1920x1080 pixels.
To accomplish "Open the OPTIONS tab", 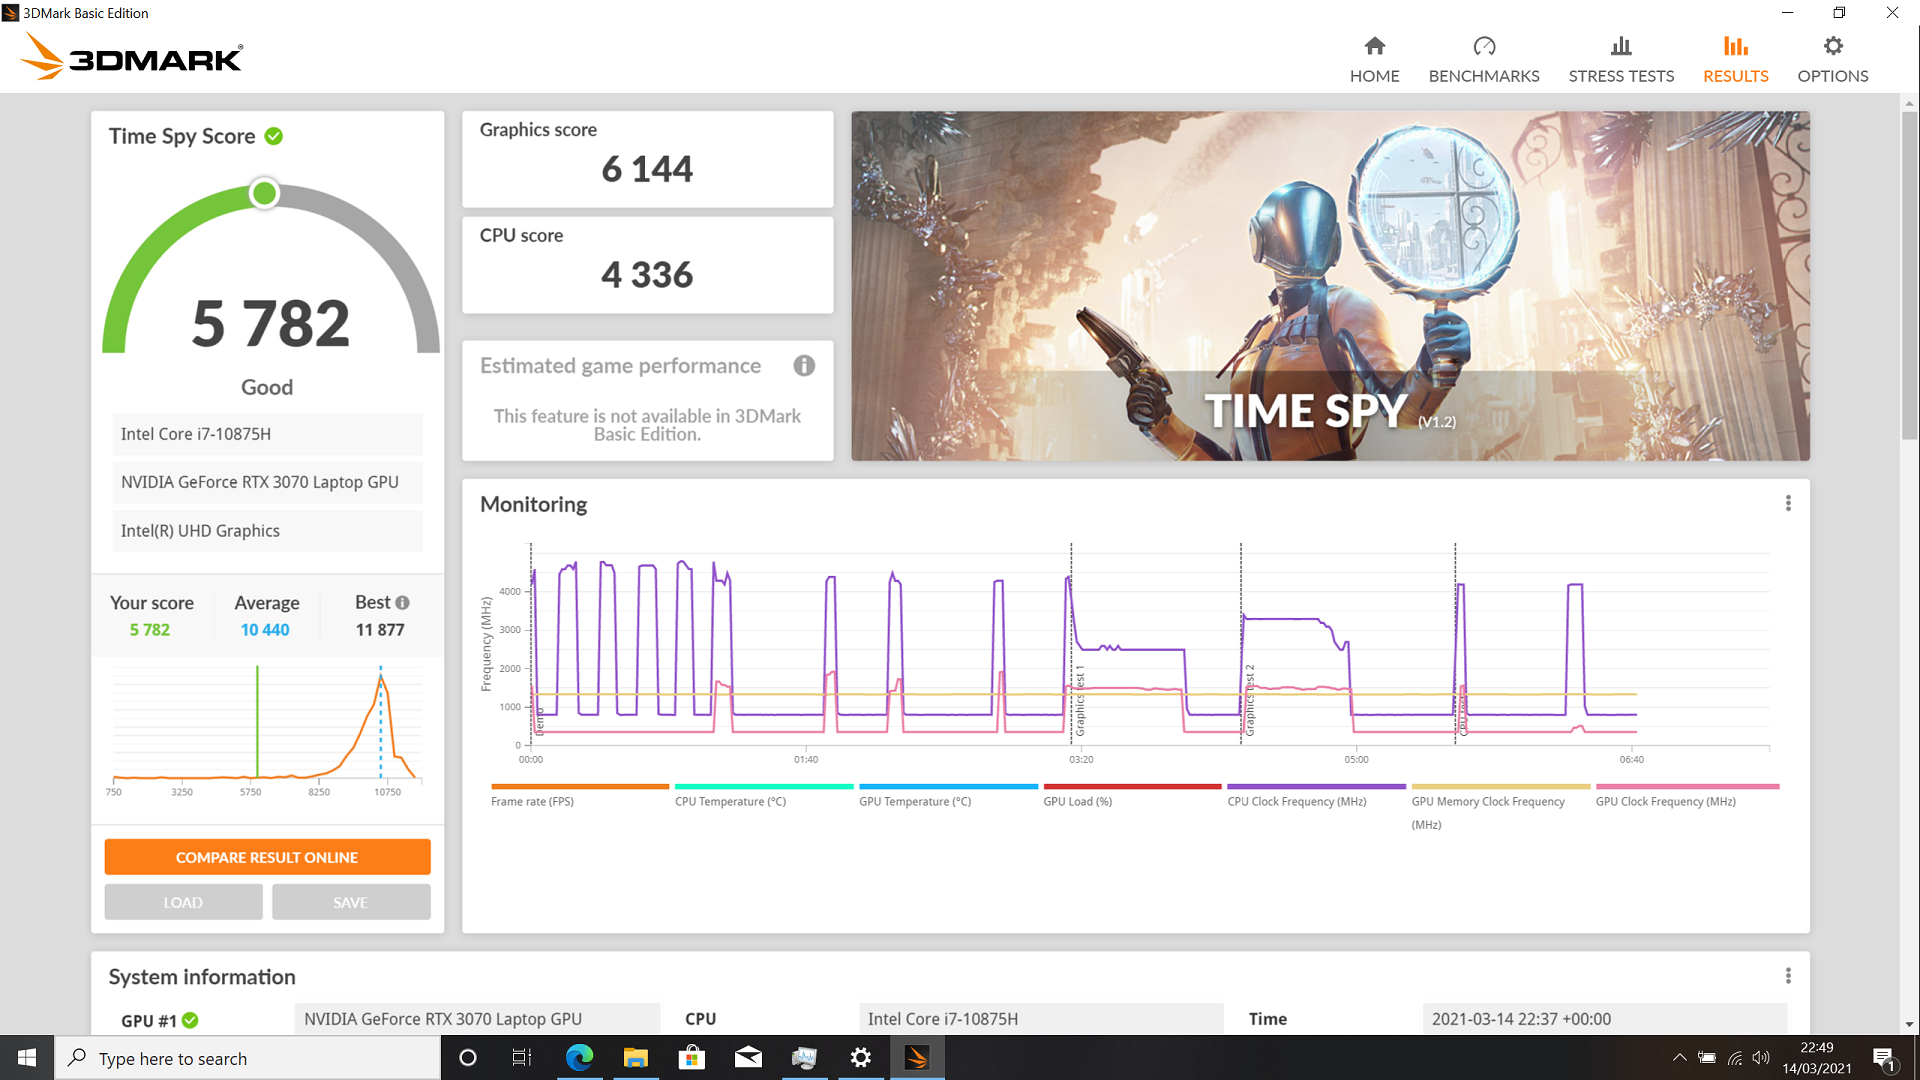I will (x=1832, y=60).
